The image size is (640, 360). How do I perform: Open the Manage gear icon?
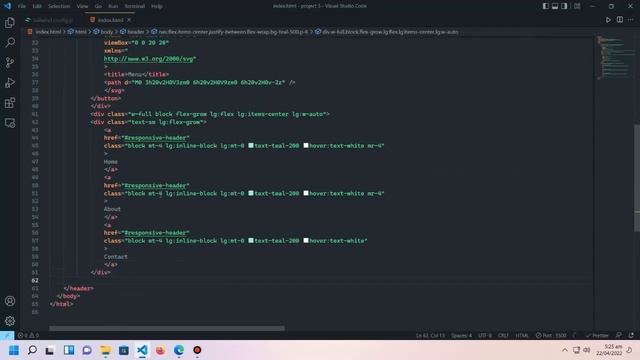[10, 321]
